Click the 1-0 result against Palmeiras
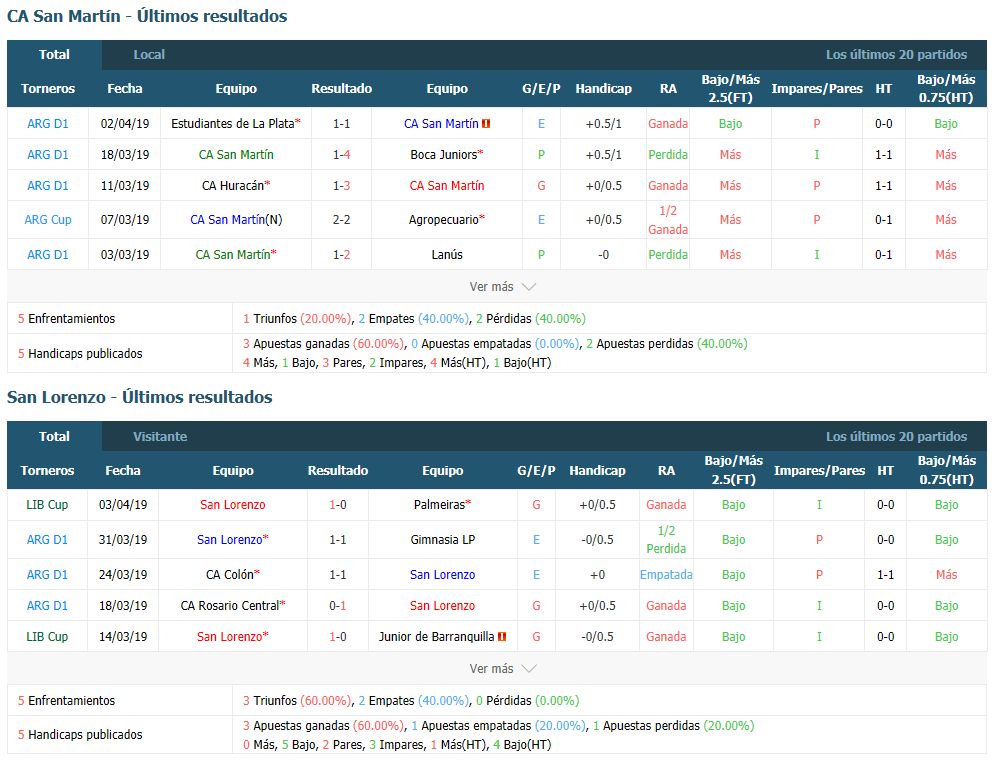This screenshot has height=761, width=993. tap(338, 505)
